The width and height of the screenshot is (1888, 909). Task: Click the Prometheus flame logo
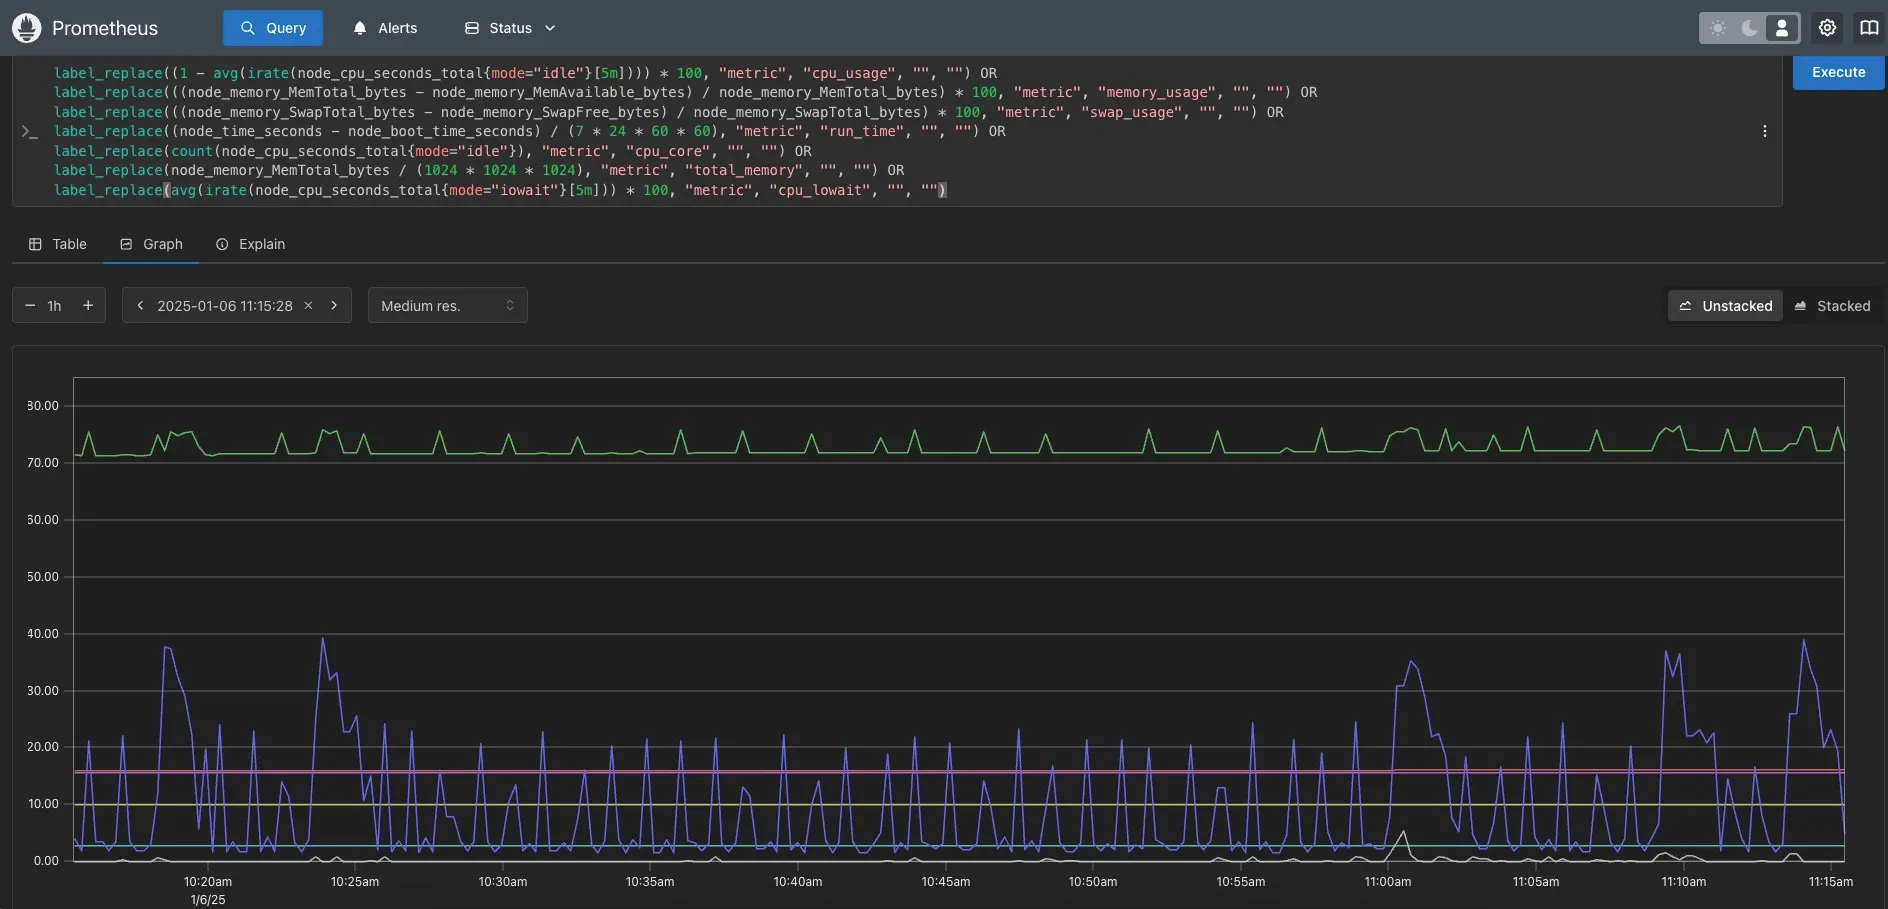tap(26, 28)
